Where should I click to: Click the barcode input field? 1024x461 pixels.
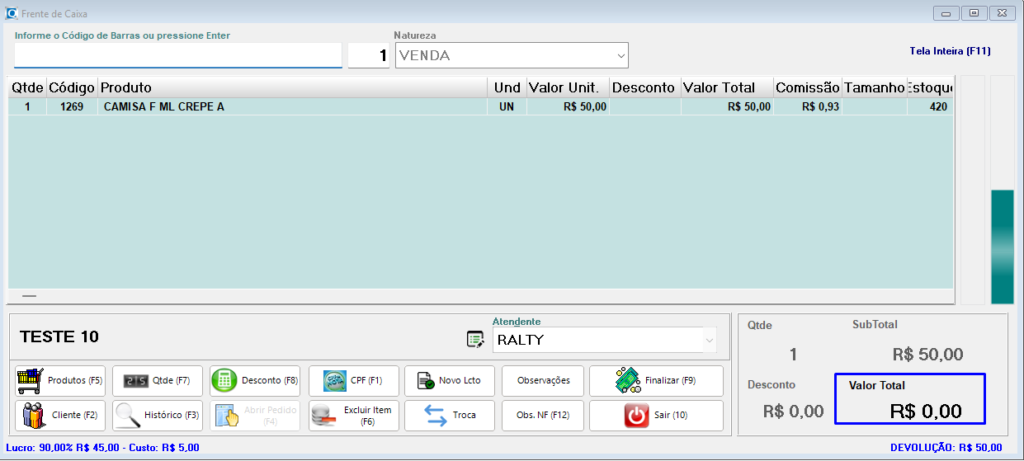click(178, 55)
